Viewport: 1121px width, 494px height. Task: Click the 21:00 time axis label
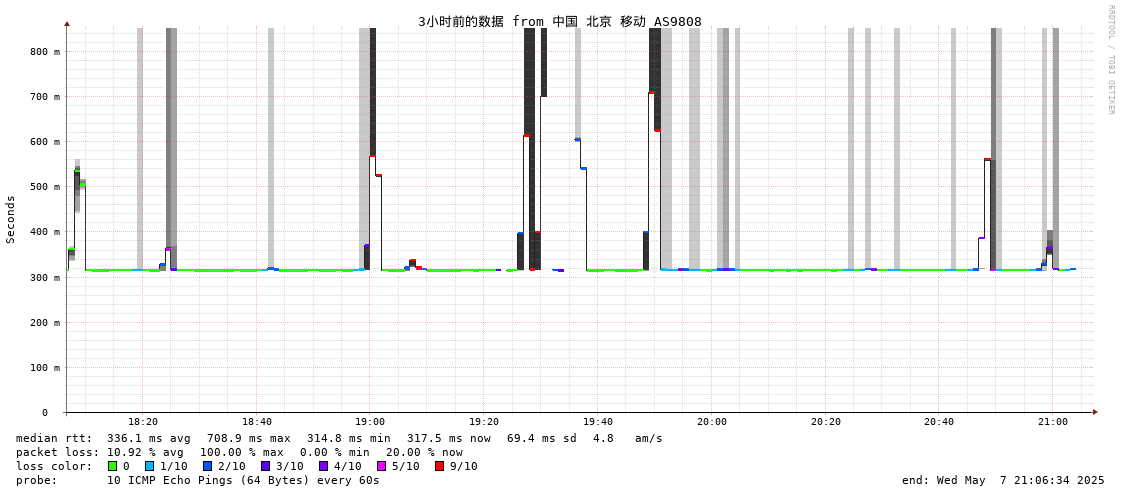pos(1052,422)
